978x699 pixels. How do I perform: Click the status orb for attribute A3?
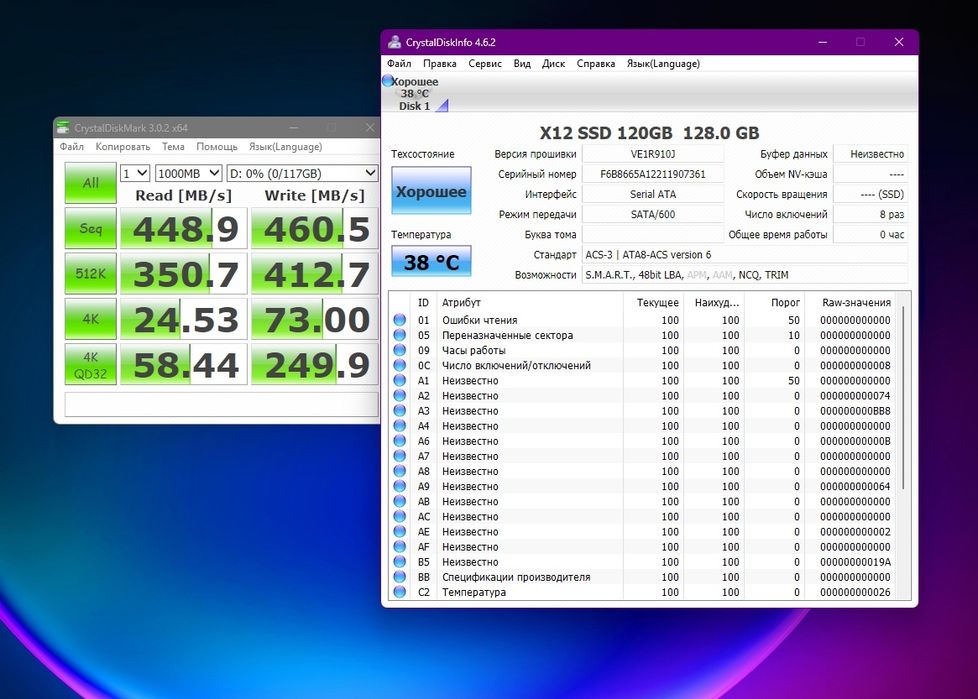click(x=400, y=411)
